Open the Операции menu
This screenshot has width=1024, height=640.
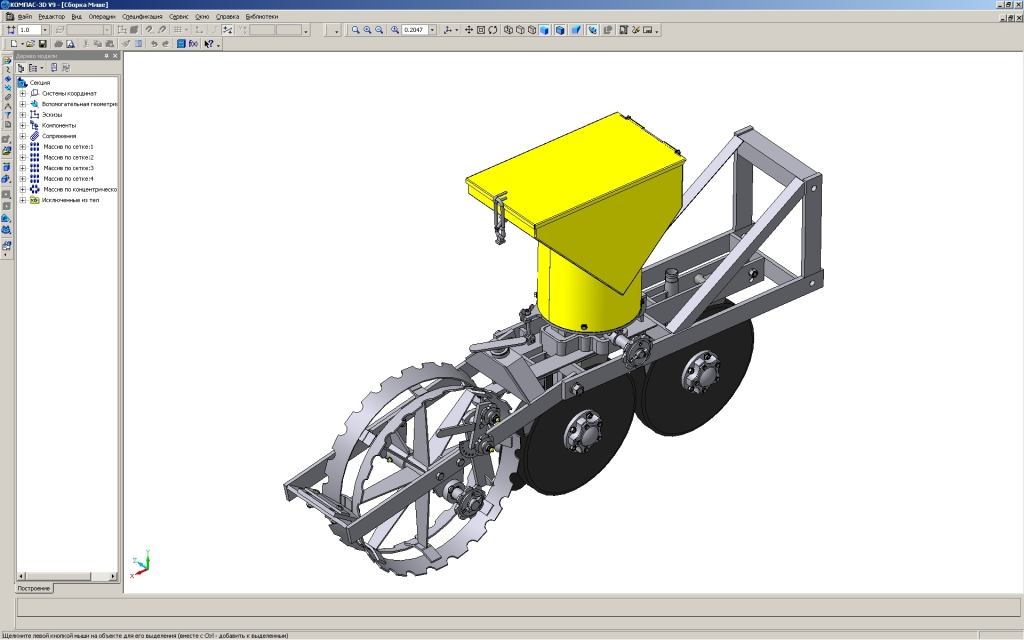point(101,17)
